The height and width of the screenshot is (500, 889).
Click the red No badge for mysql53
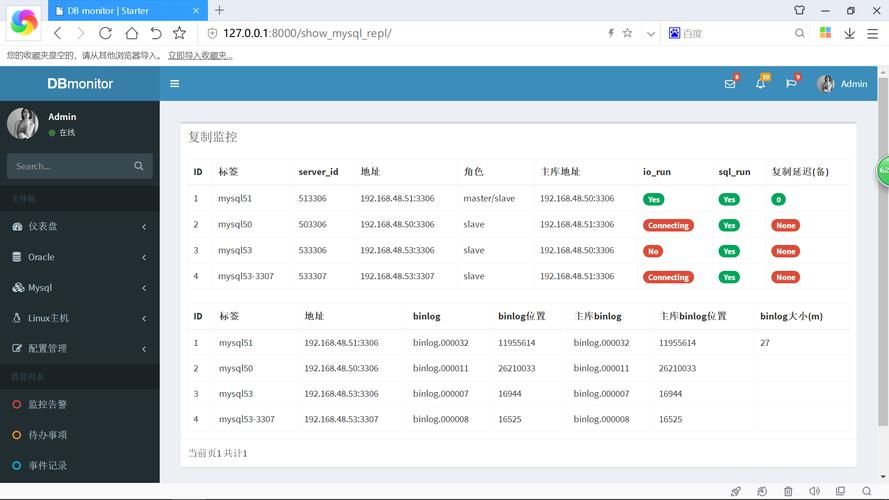pyautogui.click(x=653, y=251)
